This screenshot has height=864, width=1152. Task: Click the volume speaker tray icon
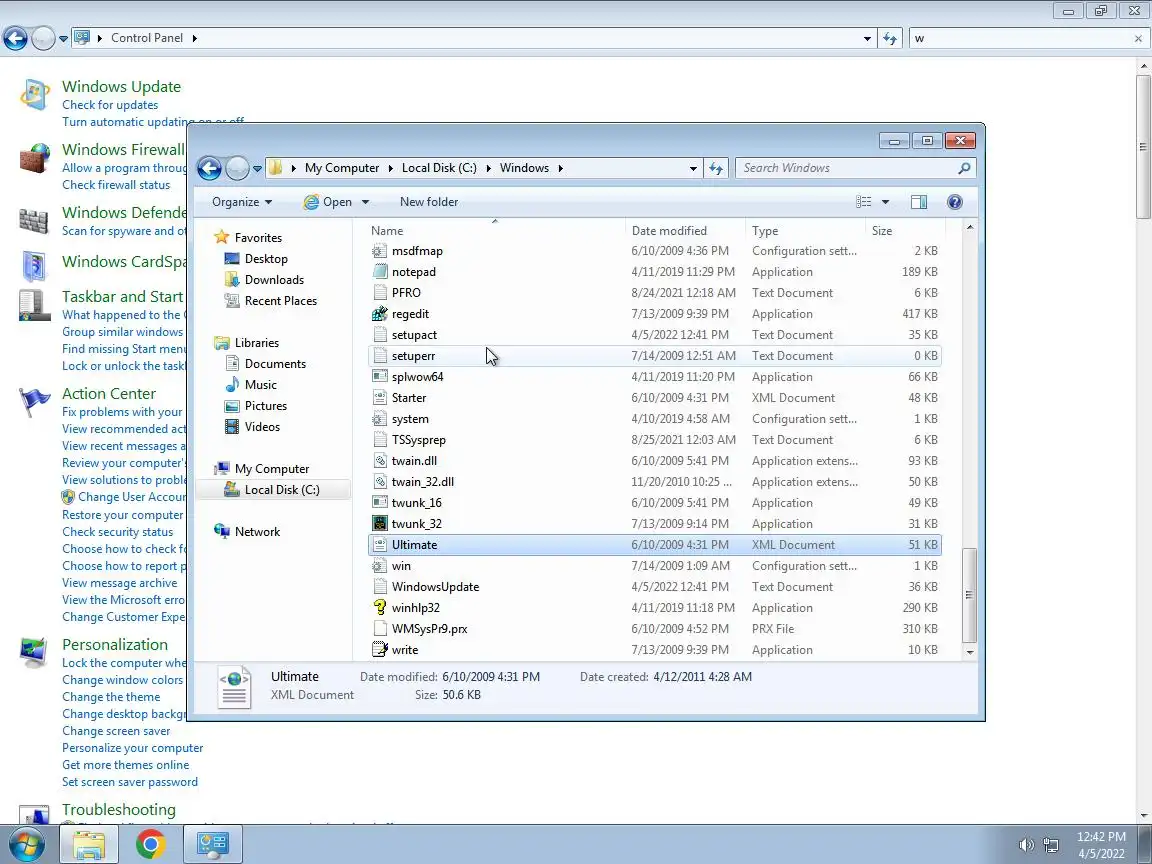click(1026, 845)
